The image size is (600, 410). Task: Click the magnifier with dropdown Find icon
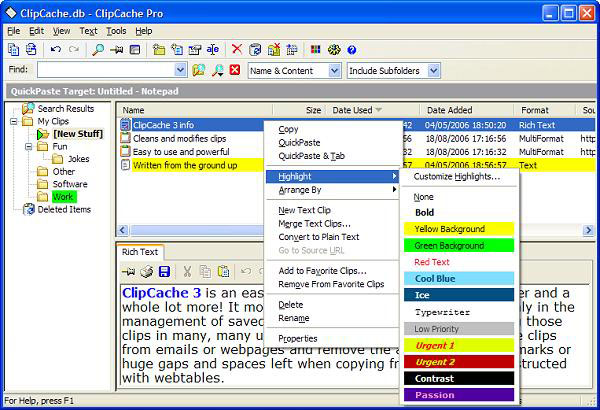click(x=218, y=70)
